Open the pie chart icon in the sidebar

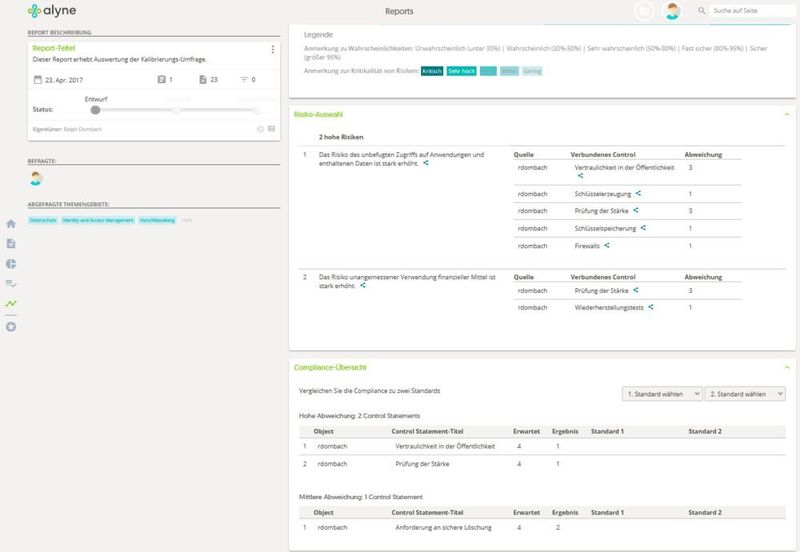click(x=11, y=264)
